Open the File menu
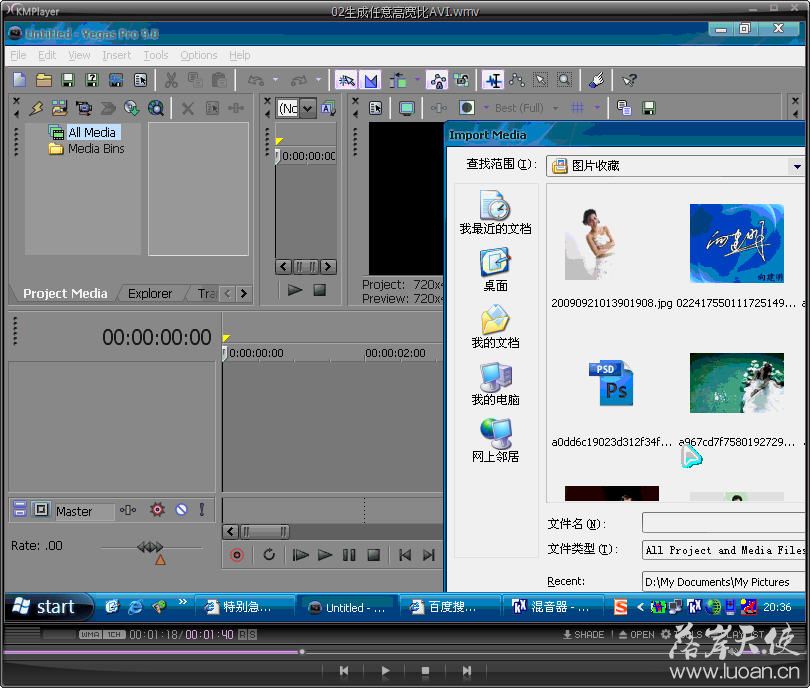The image size is (810, 688). coord(18,55)
